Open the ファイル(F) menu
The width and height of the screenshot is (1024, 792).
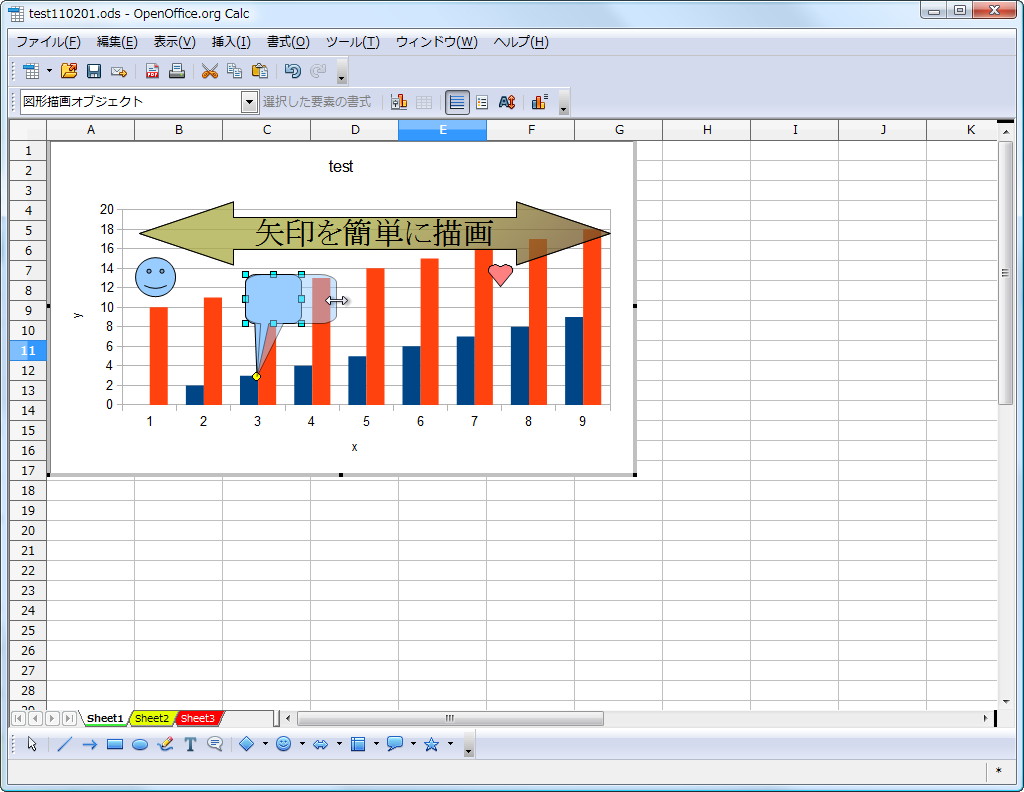click(48, 42)
